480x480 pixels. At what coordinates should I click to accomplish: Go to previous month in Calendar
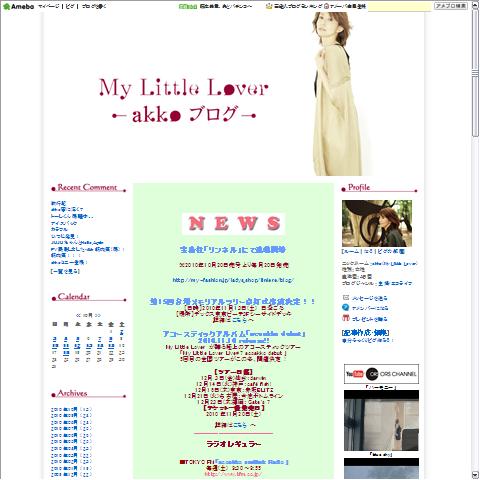click(78, 315)
